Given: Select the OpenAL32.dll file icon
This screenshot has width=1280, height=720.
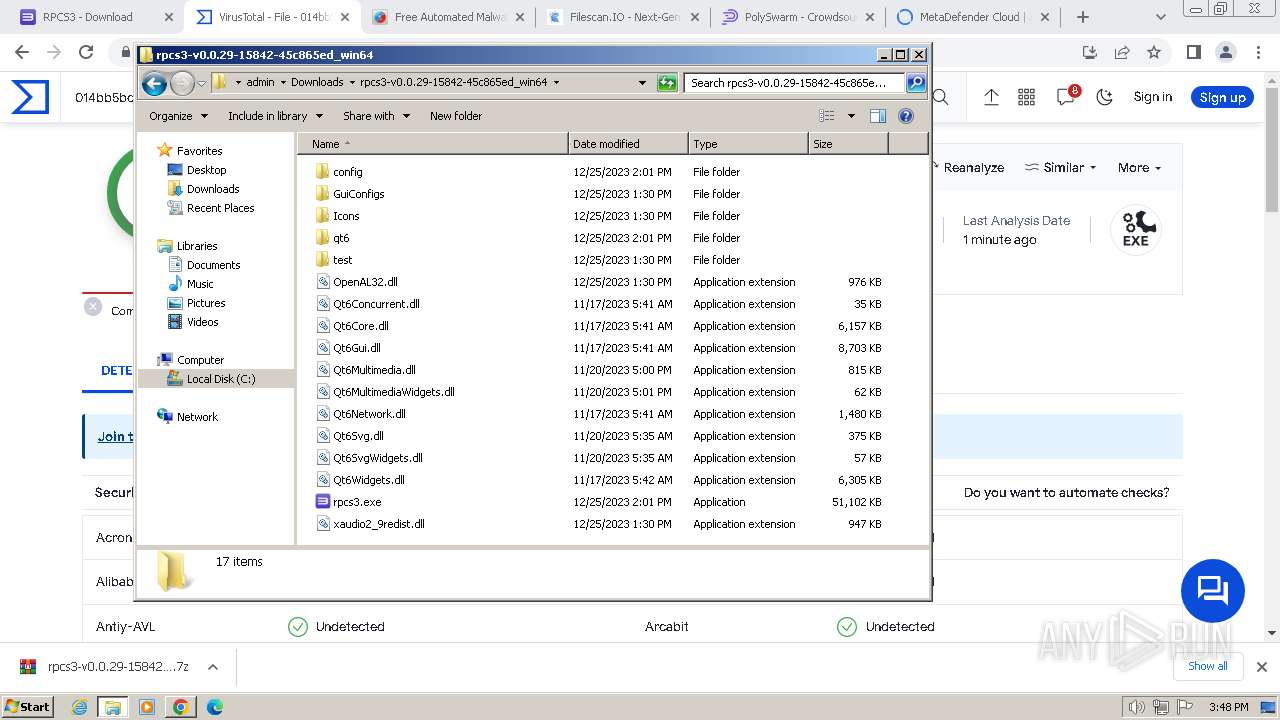Looking at the screenshot, I should pyautogui.click(x=323, y=282).
